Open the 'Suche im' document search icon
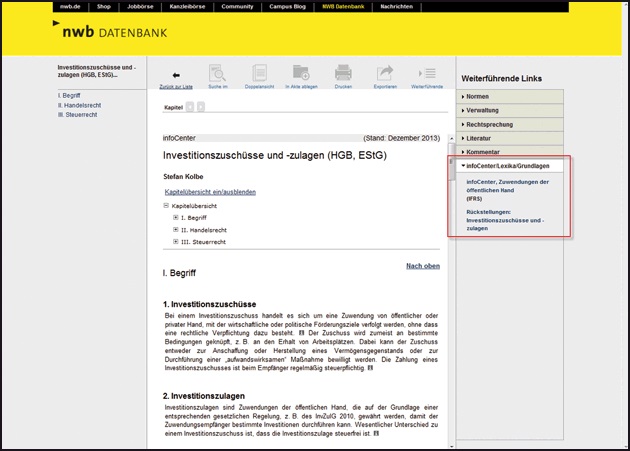The image size is (630, 451). click(217, 74)
